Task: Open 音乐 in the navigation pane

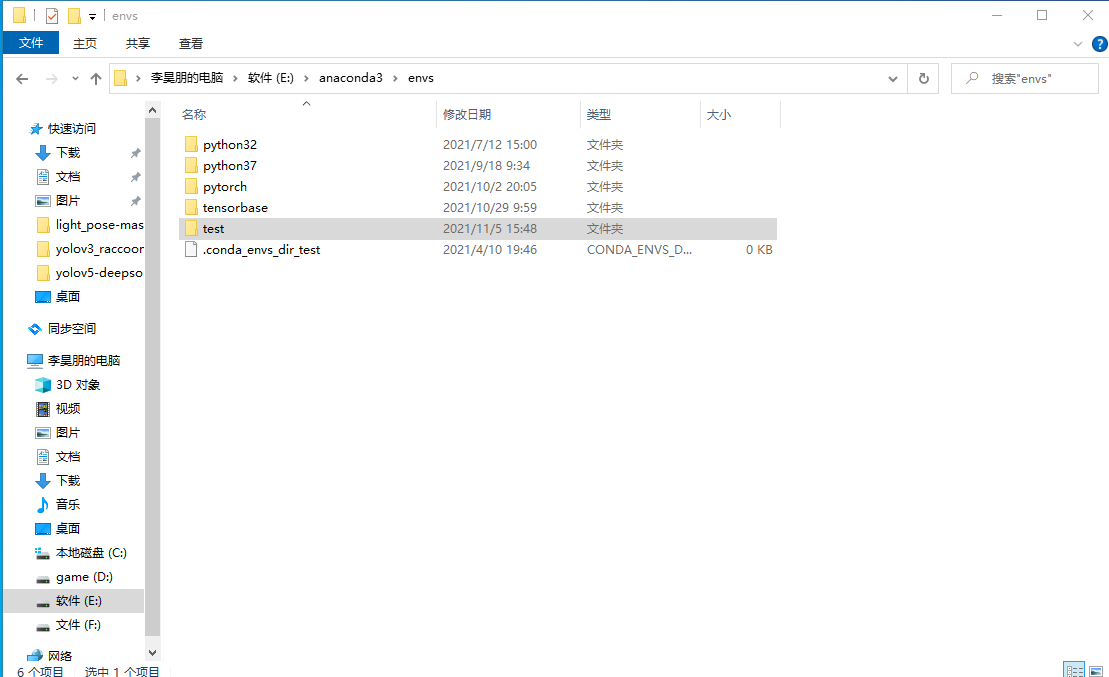Action: click(x=68, y=504)
